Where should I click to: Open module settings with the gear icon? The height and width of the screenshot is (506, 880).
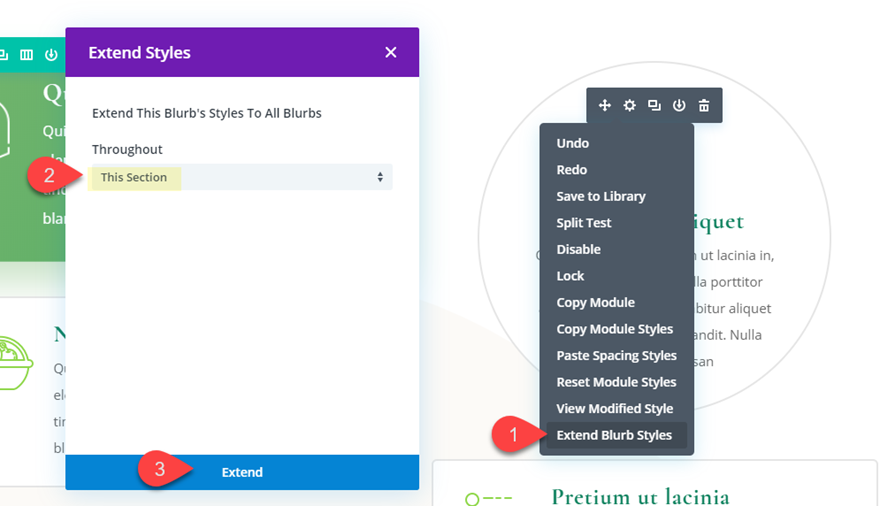pos(630,105)
